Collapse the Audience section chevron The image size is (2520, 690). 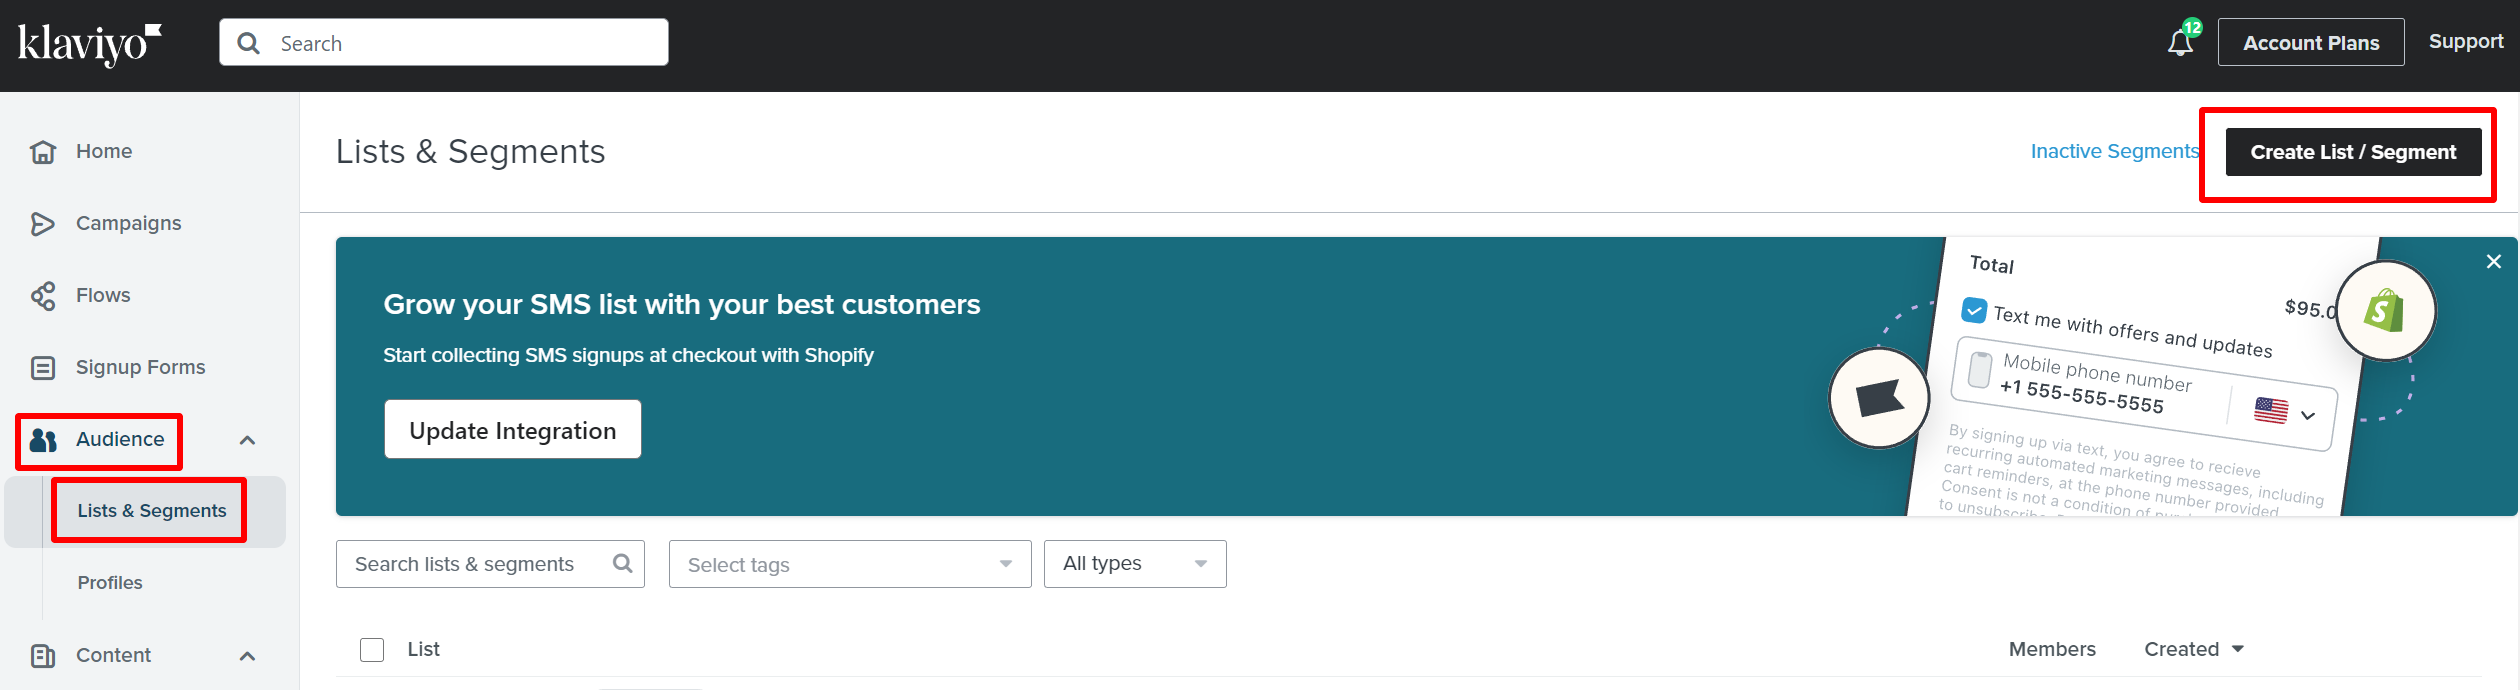coord(248,440)
